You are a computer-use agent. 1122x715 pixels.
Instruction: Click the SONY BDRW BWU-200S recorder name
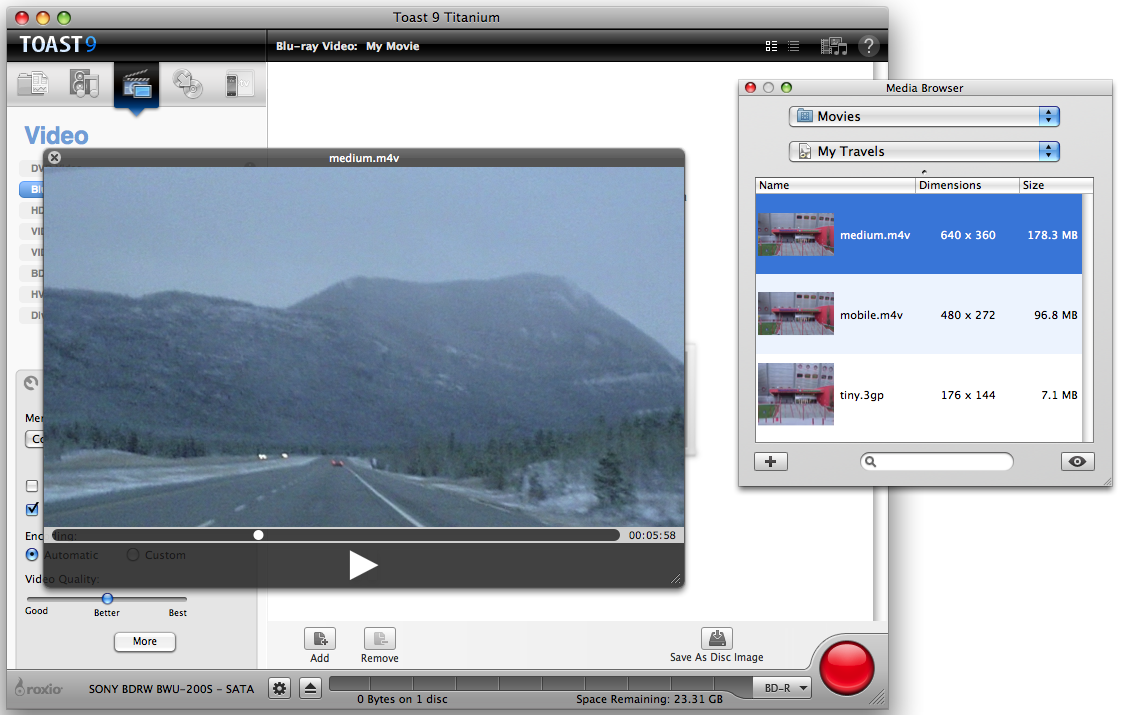pyautogui.click(x=171, y=689)
